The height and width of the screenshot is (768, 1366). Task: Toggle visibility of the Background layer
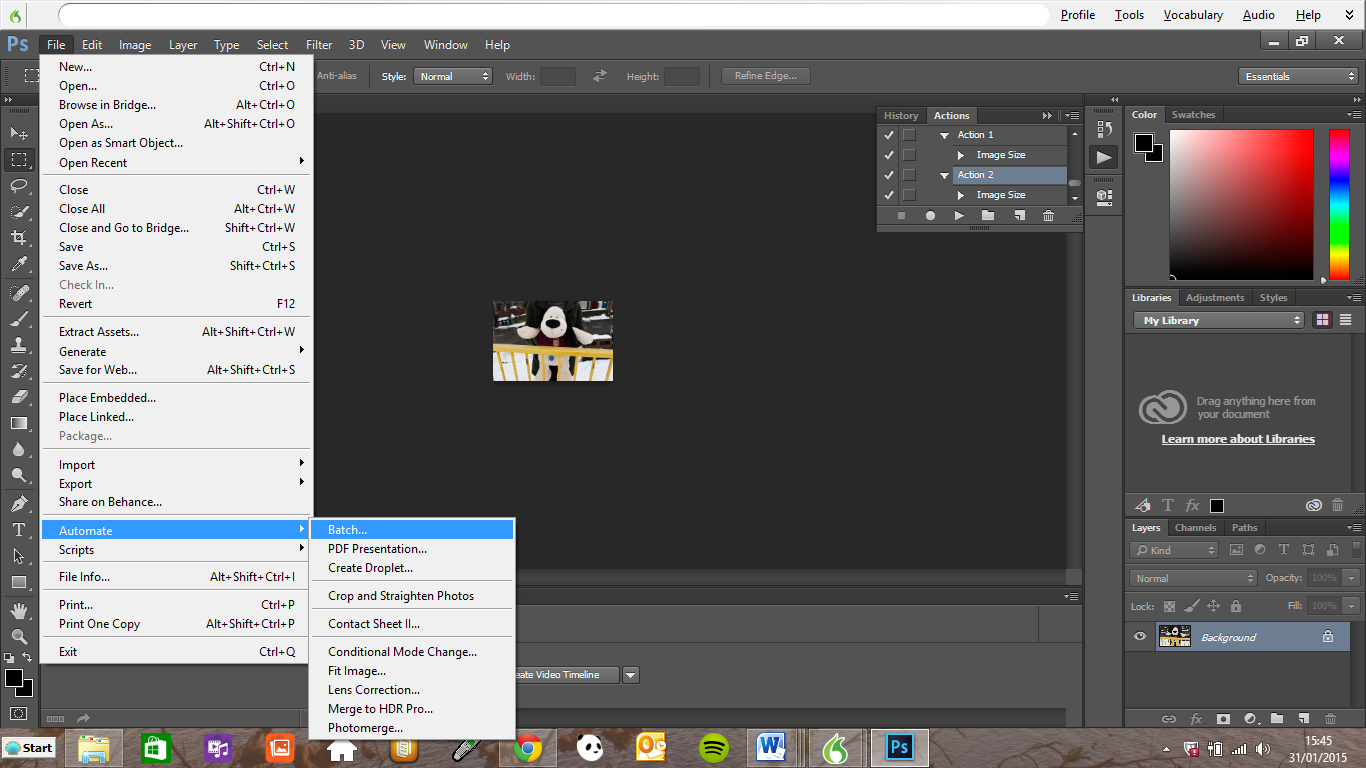(1139, 636)
